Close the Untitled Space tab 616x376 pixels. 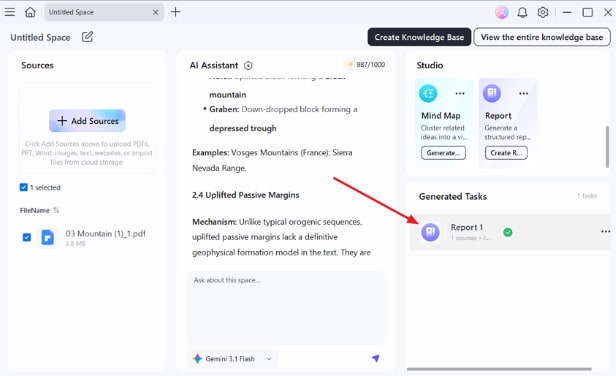(x=156, y=12)
